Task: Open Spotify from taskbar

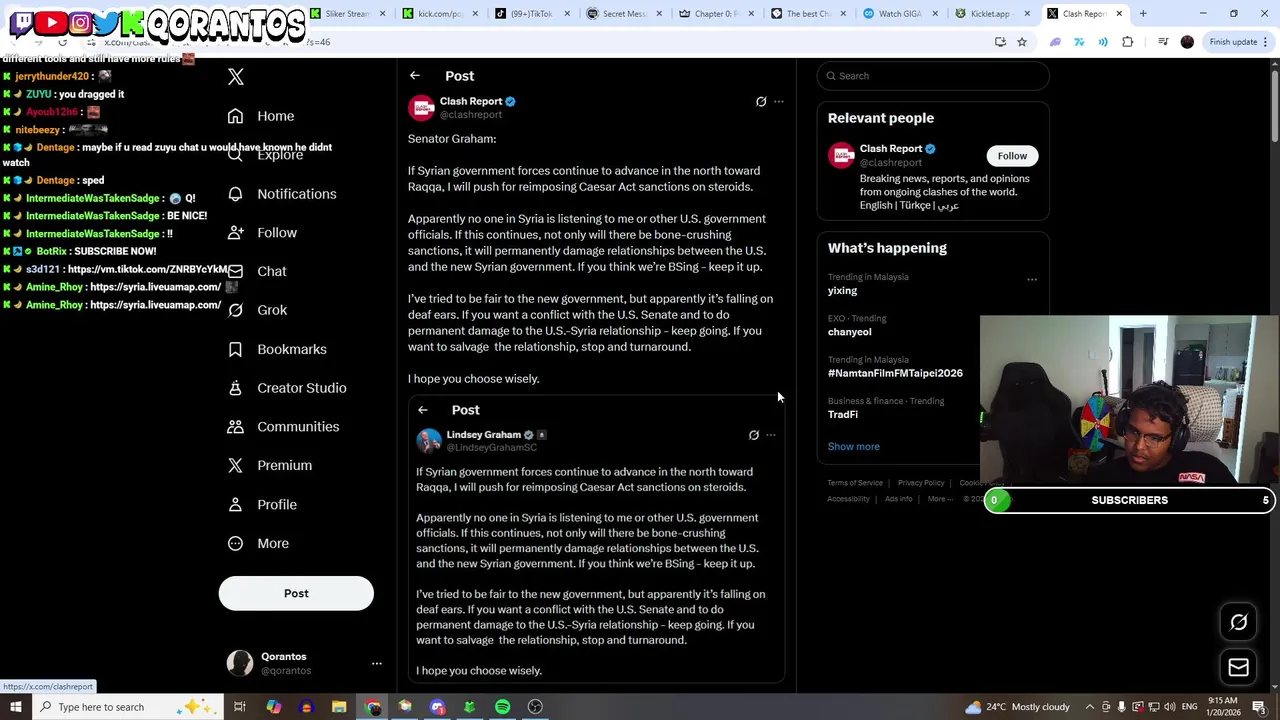Action: (x=502, y=707)
